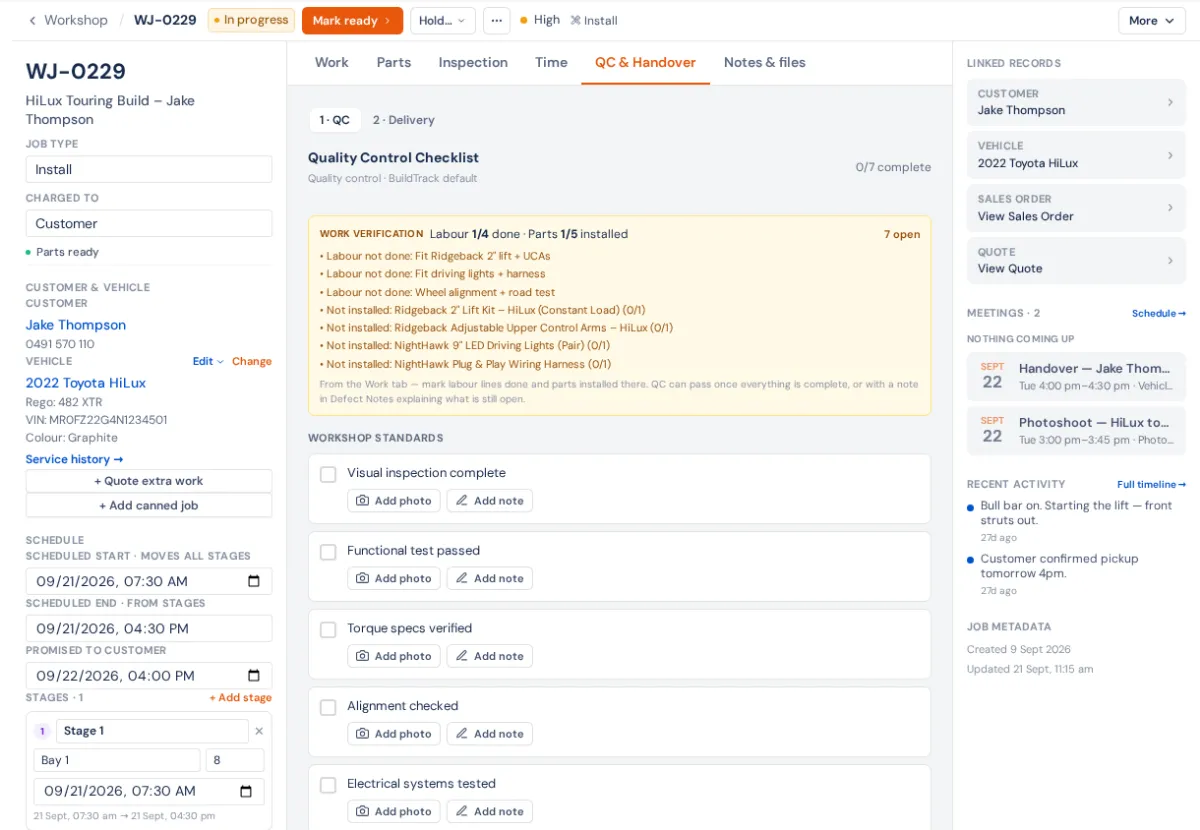The width and height of the screenshot is (1200, 830).
Task: Open calendar picker for Scheduled Start
Action: [x=254, y=581]
